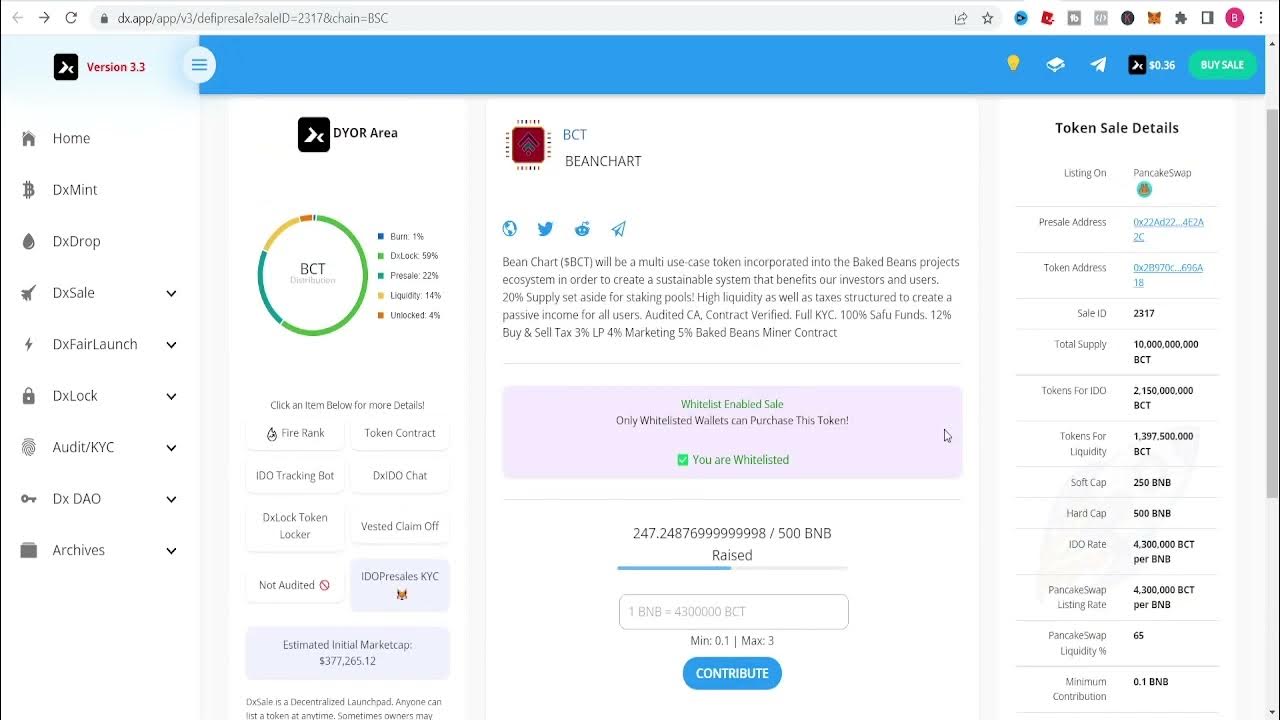Screen dimensions: 1280x720
Task: Click the PancakeSwap logo under Listing On
Action: 1144,190
